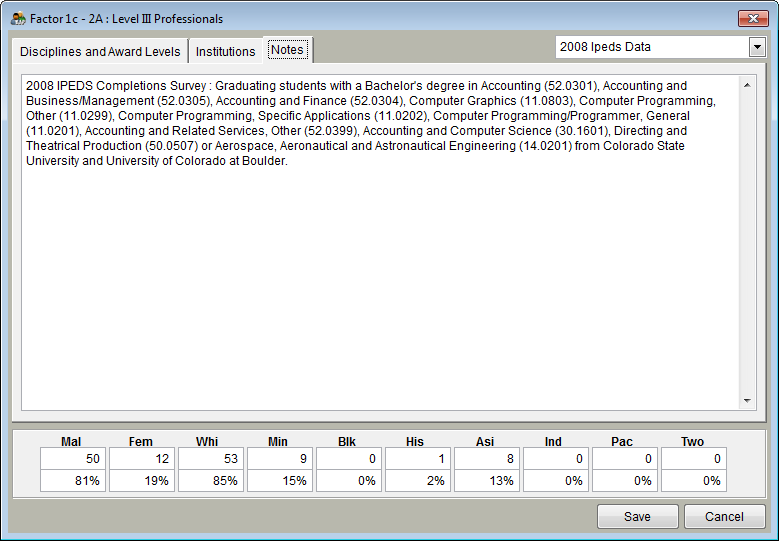Click "Accounting (52.0301)" in the notes

(540, 86)
